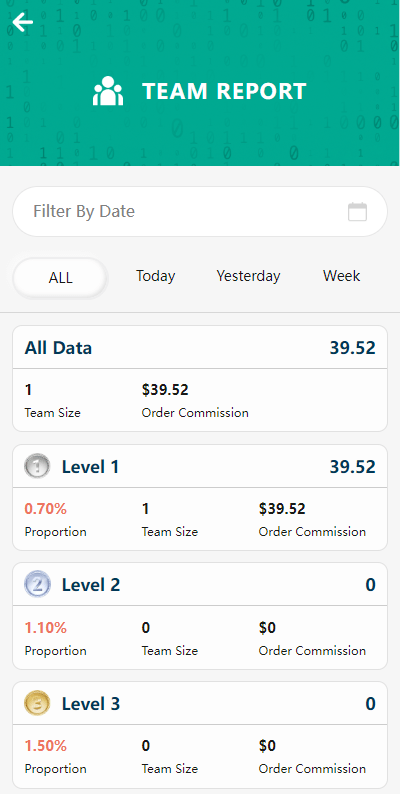Click the 1.10% proportion value
This screenshot has width=400, height=794.
(x=46, y=628)
